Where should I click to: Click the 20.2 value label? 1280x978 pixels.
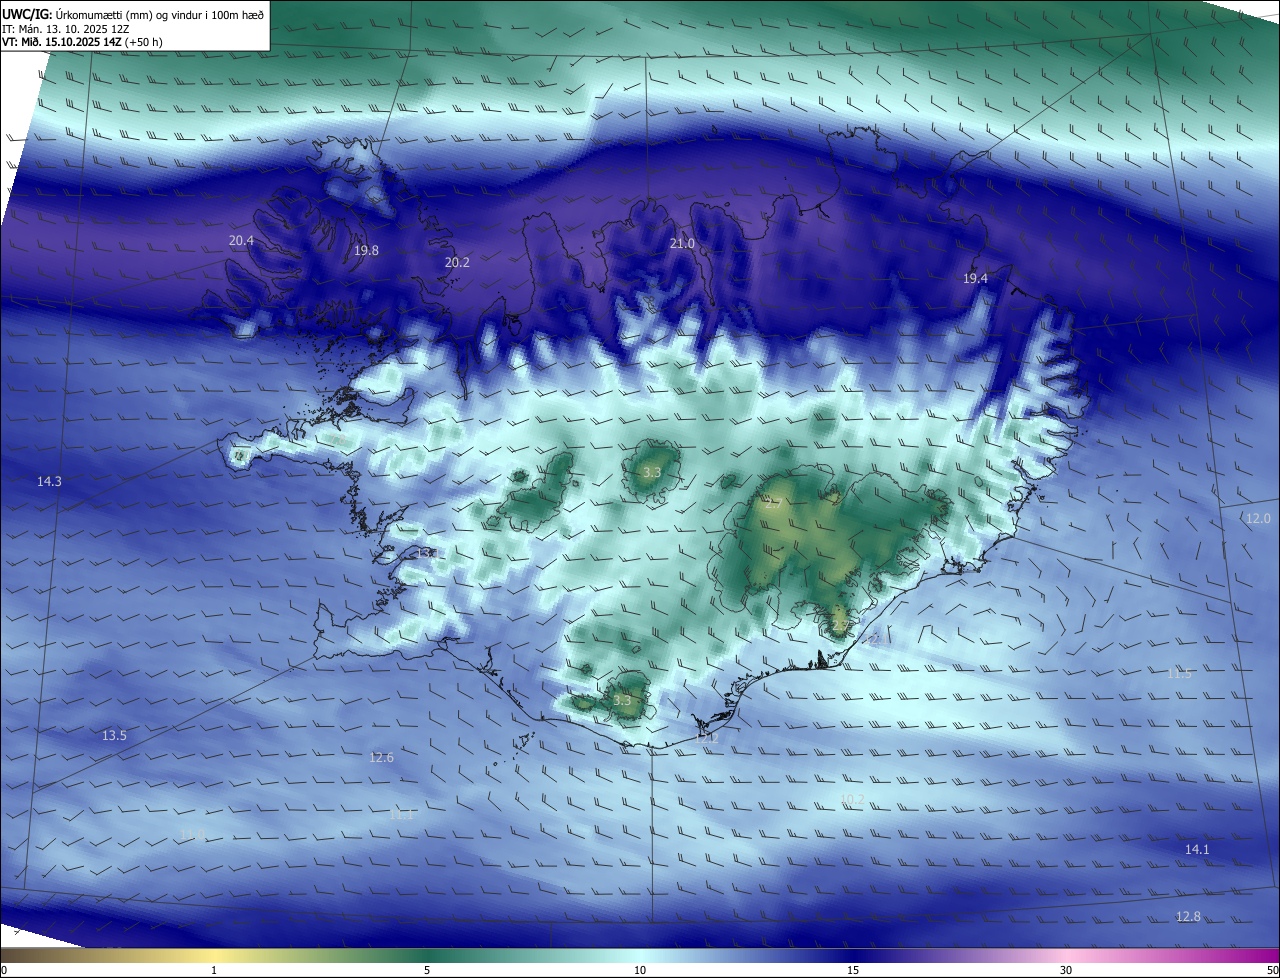(x=457, y=263)
